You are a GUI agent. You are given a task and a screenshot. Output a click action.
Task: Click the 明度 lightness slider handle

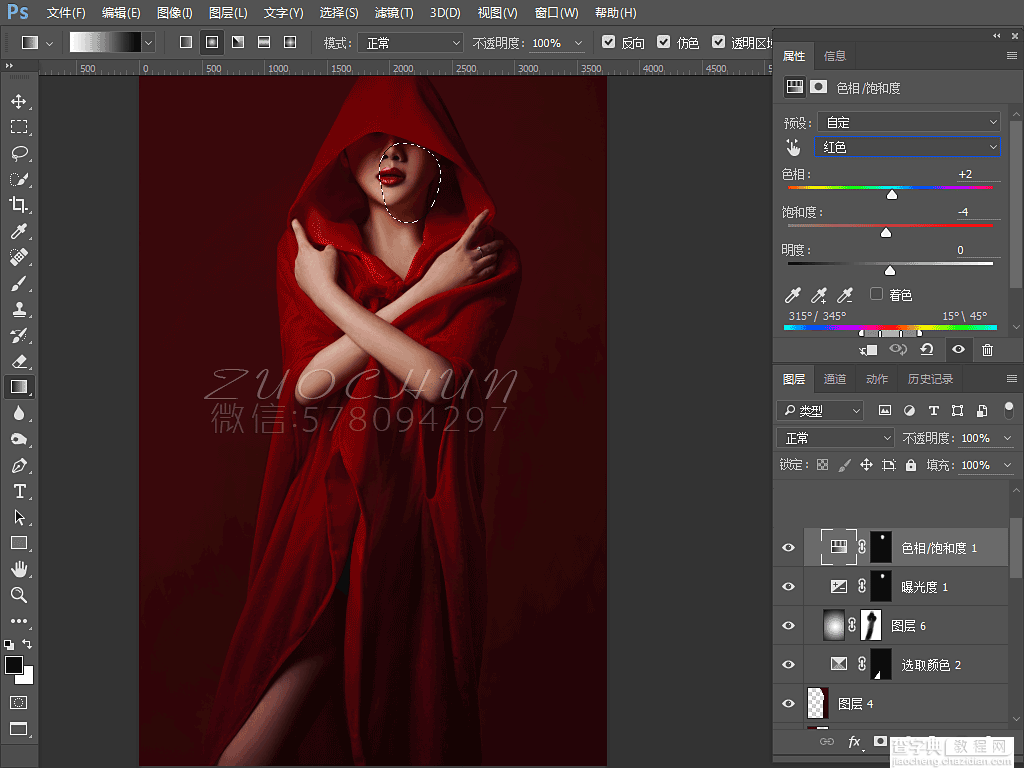pyautogui.click(x=889, y=270)
